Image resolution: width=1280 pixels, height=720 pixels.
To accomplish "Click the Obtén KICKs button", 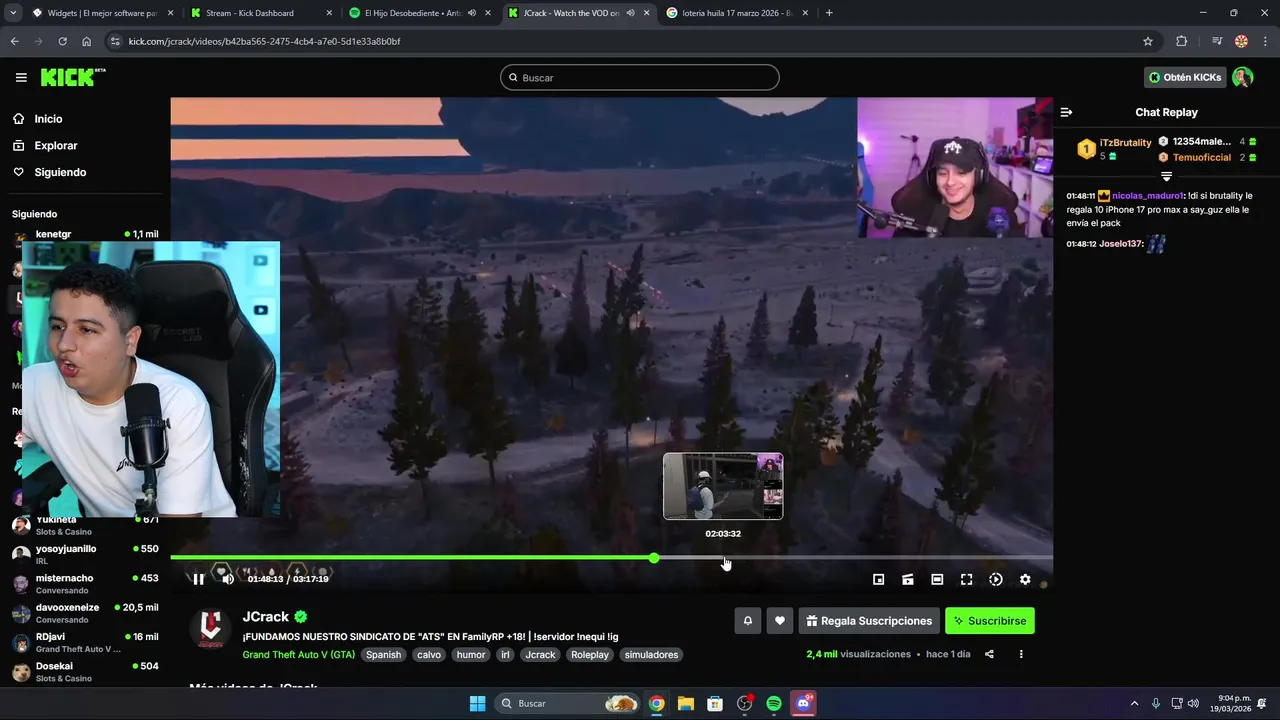I will pos(1185,77).
